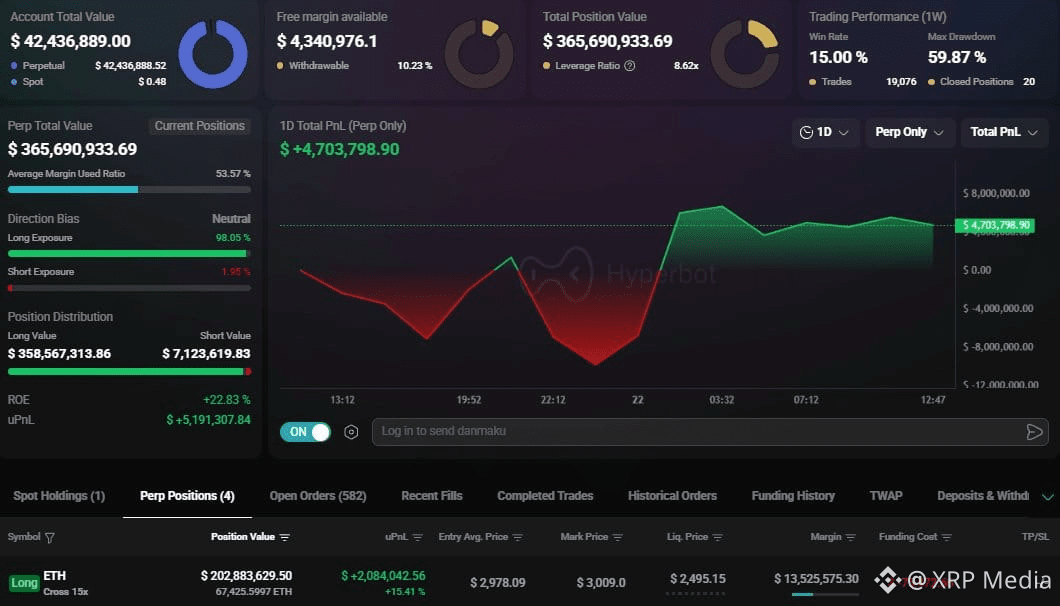The height and width of the screenshot is (606, 1060).
Task: Go to the Recent Fills tab
Action: coord(432,496)
